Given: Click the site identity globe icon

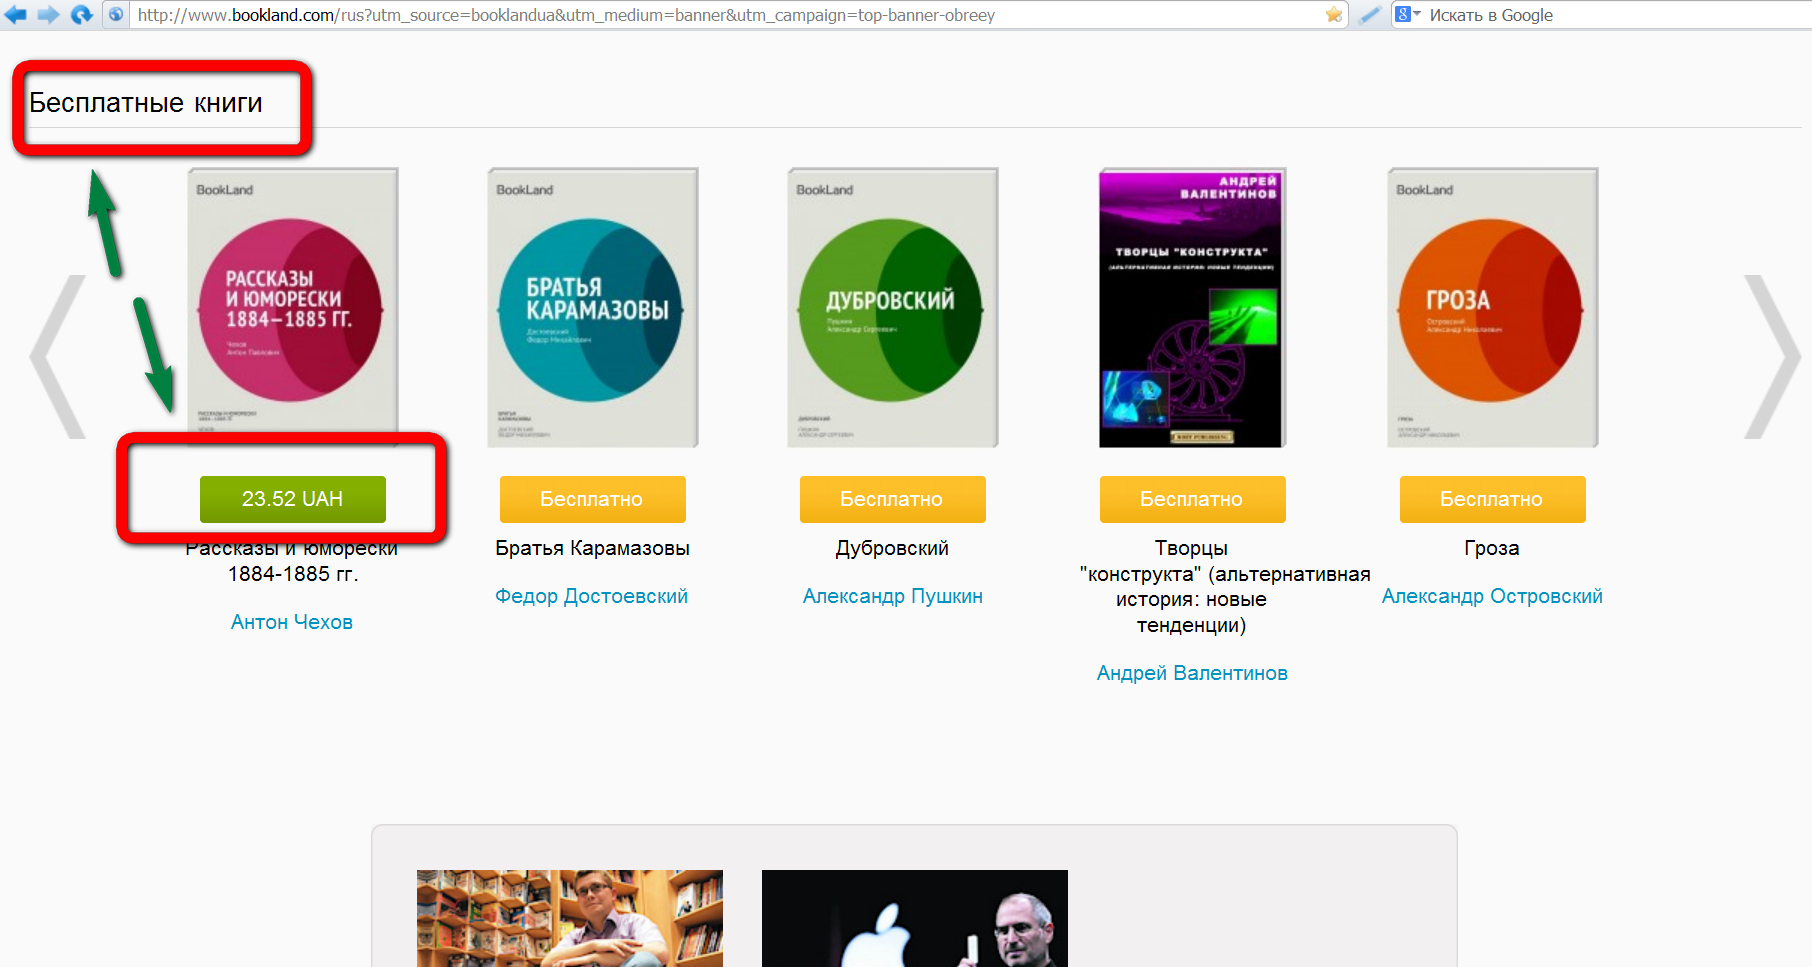Looking at the screenshot, I should point(116,14).
